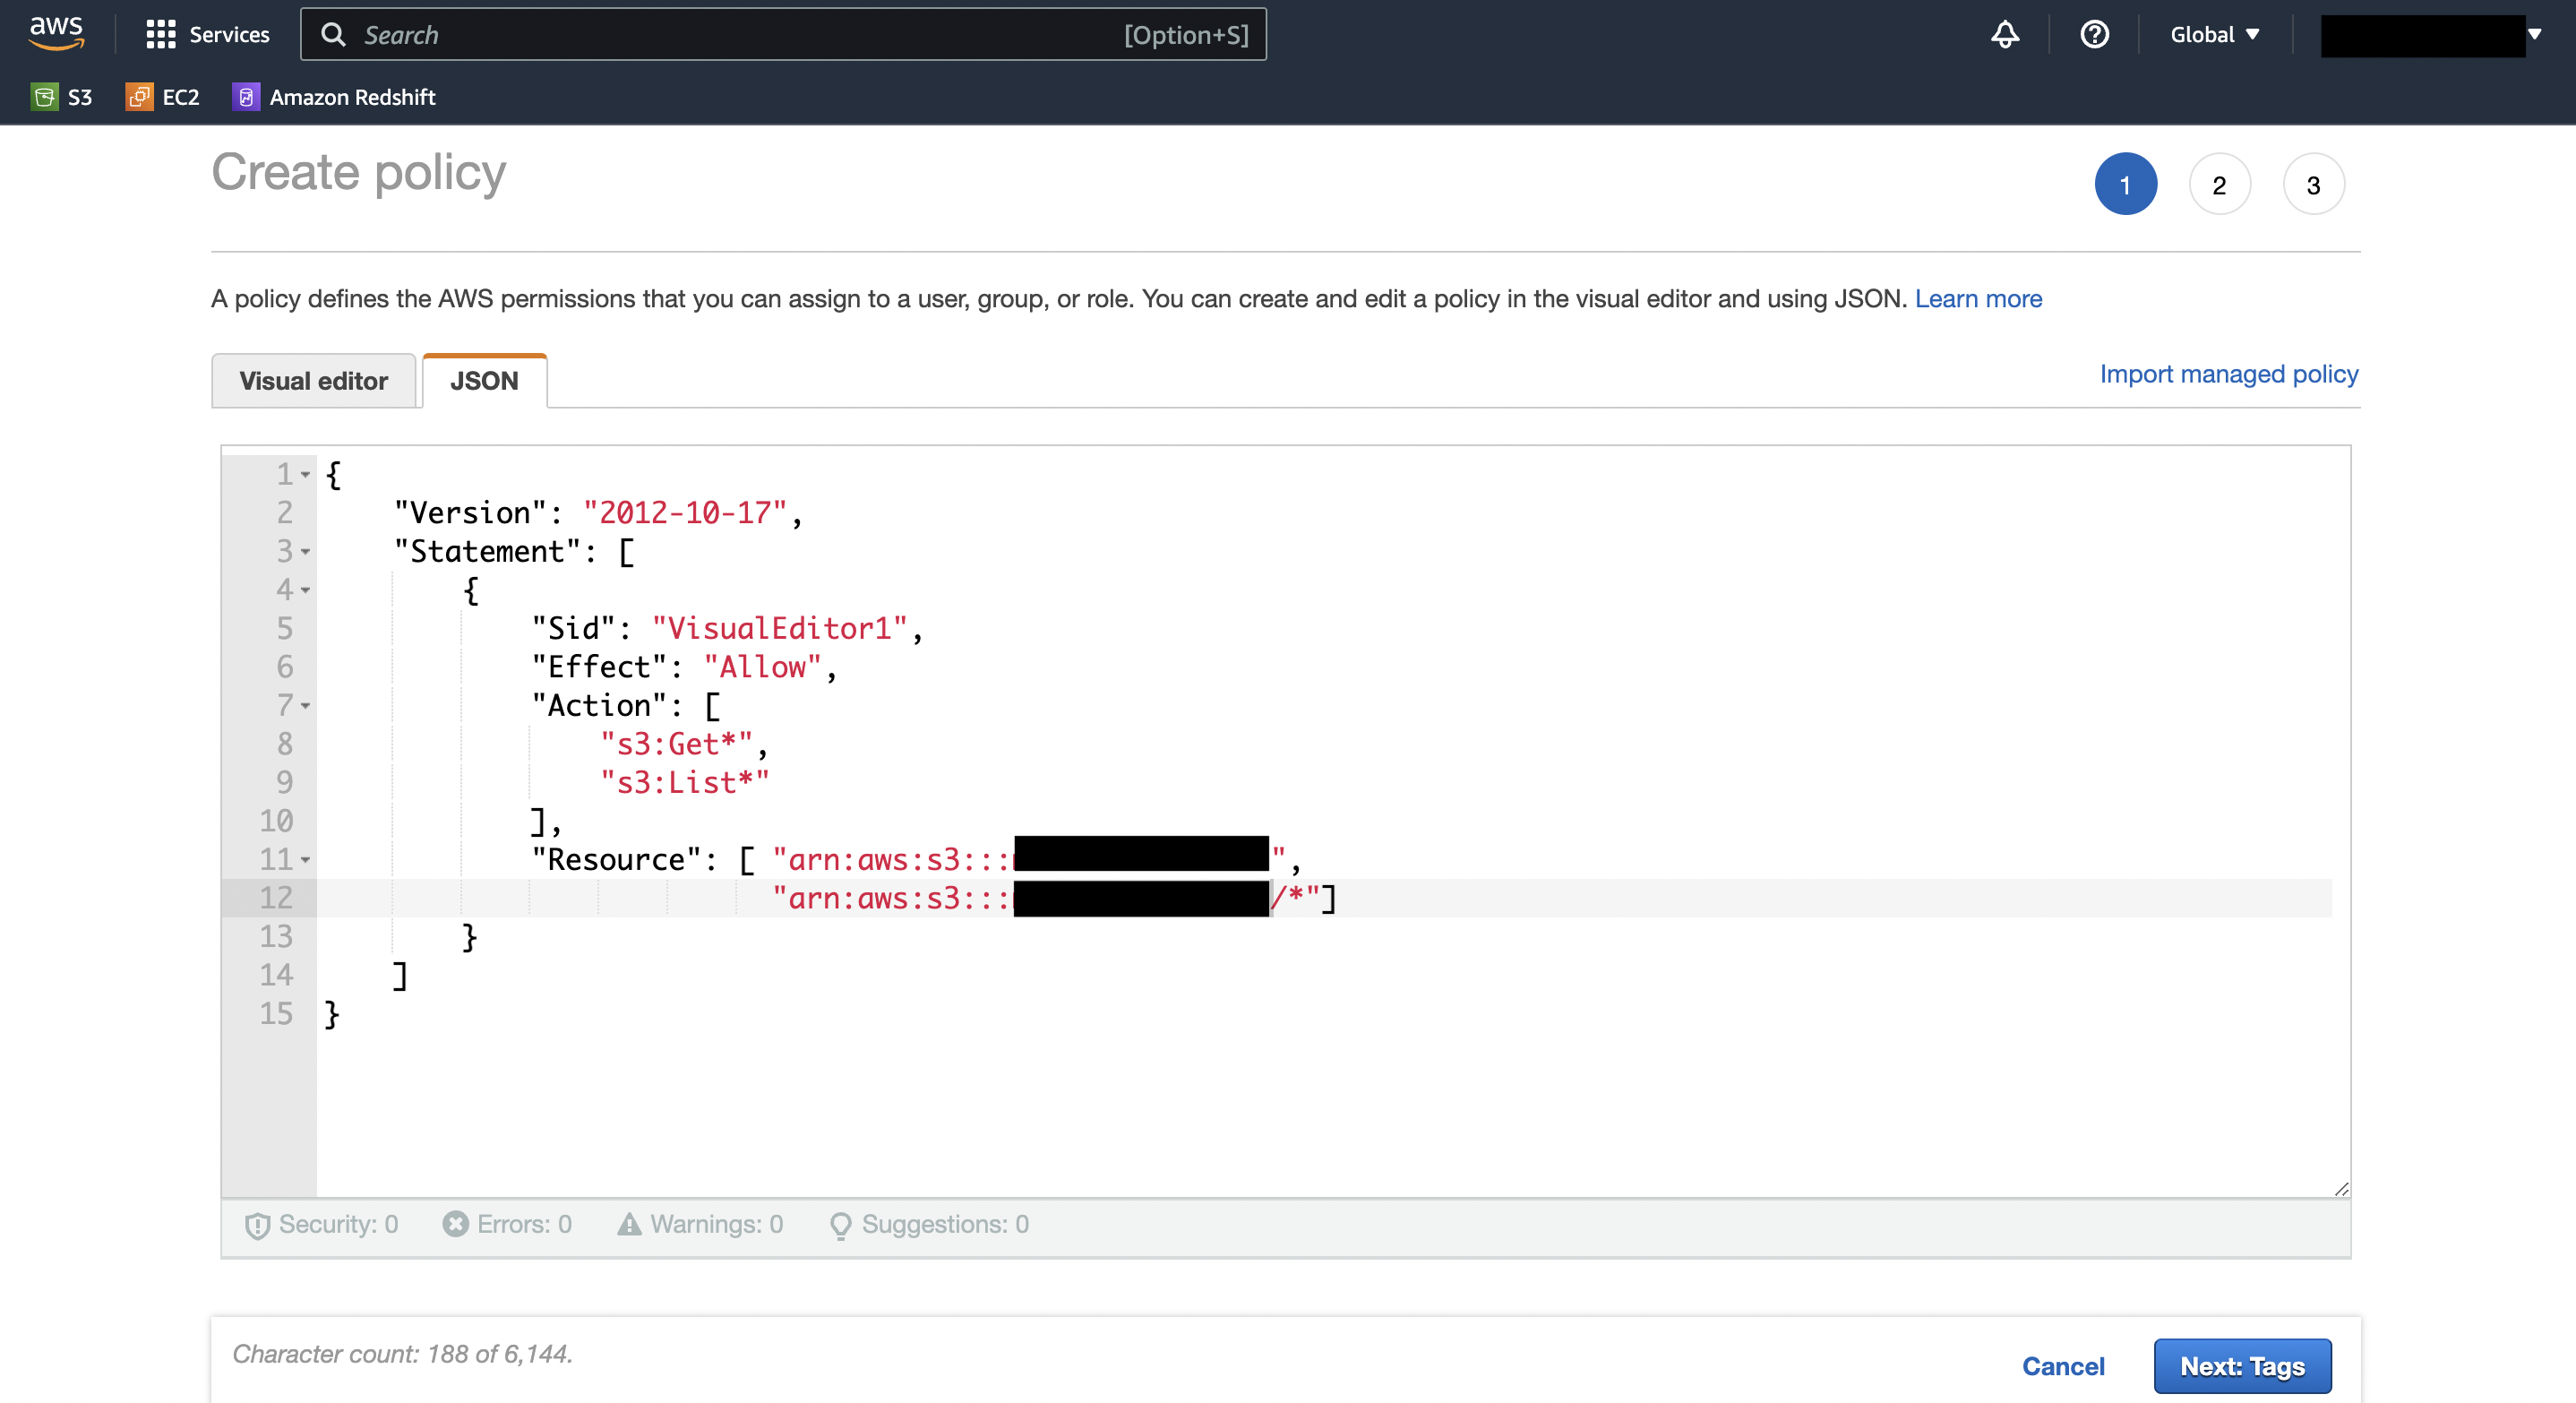The height and width of the screenshot is (1403, 2576).
Task: Open the Global region dropdown
Action: tap(2214, 34)
